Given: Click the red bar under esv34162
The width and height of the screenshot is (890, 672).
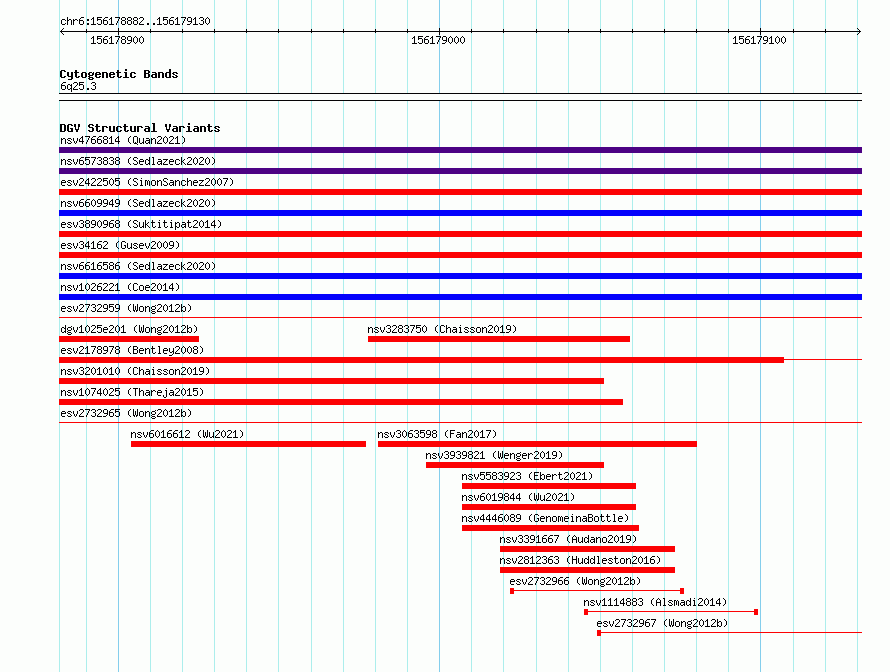Looking at the screenshot, I should click(460, 255).
